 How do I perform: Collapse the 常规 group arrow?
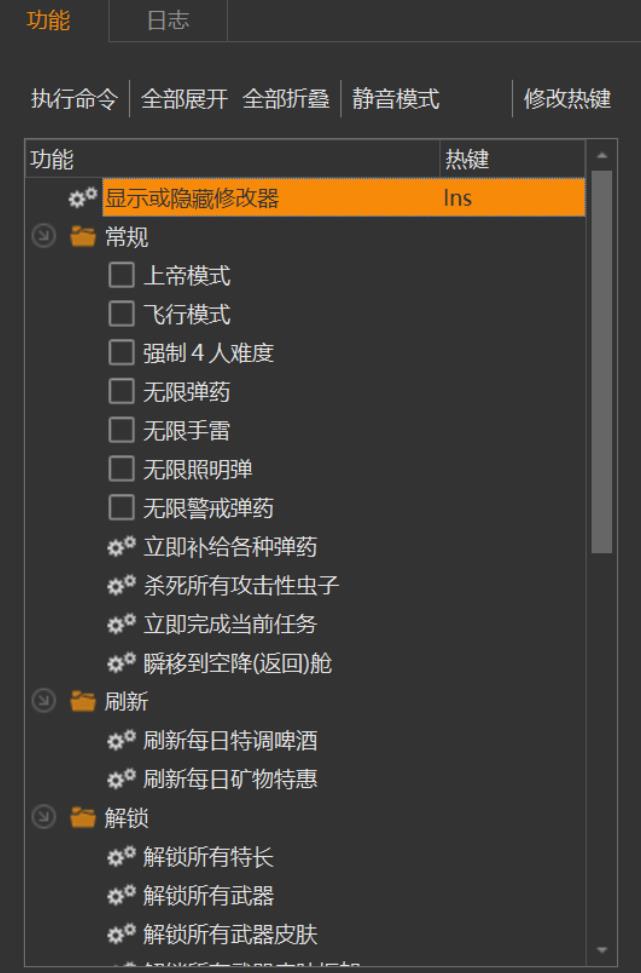(42, 237)
